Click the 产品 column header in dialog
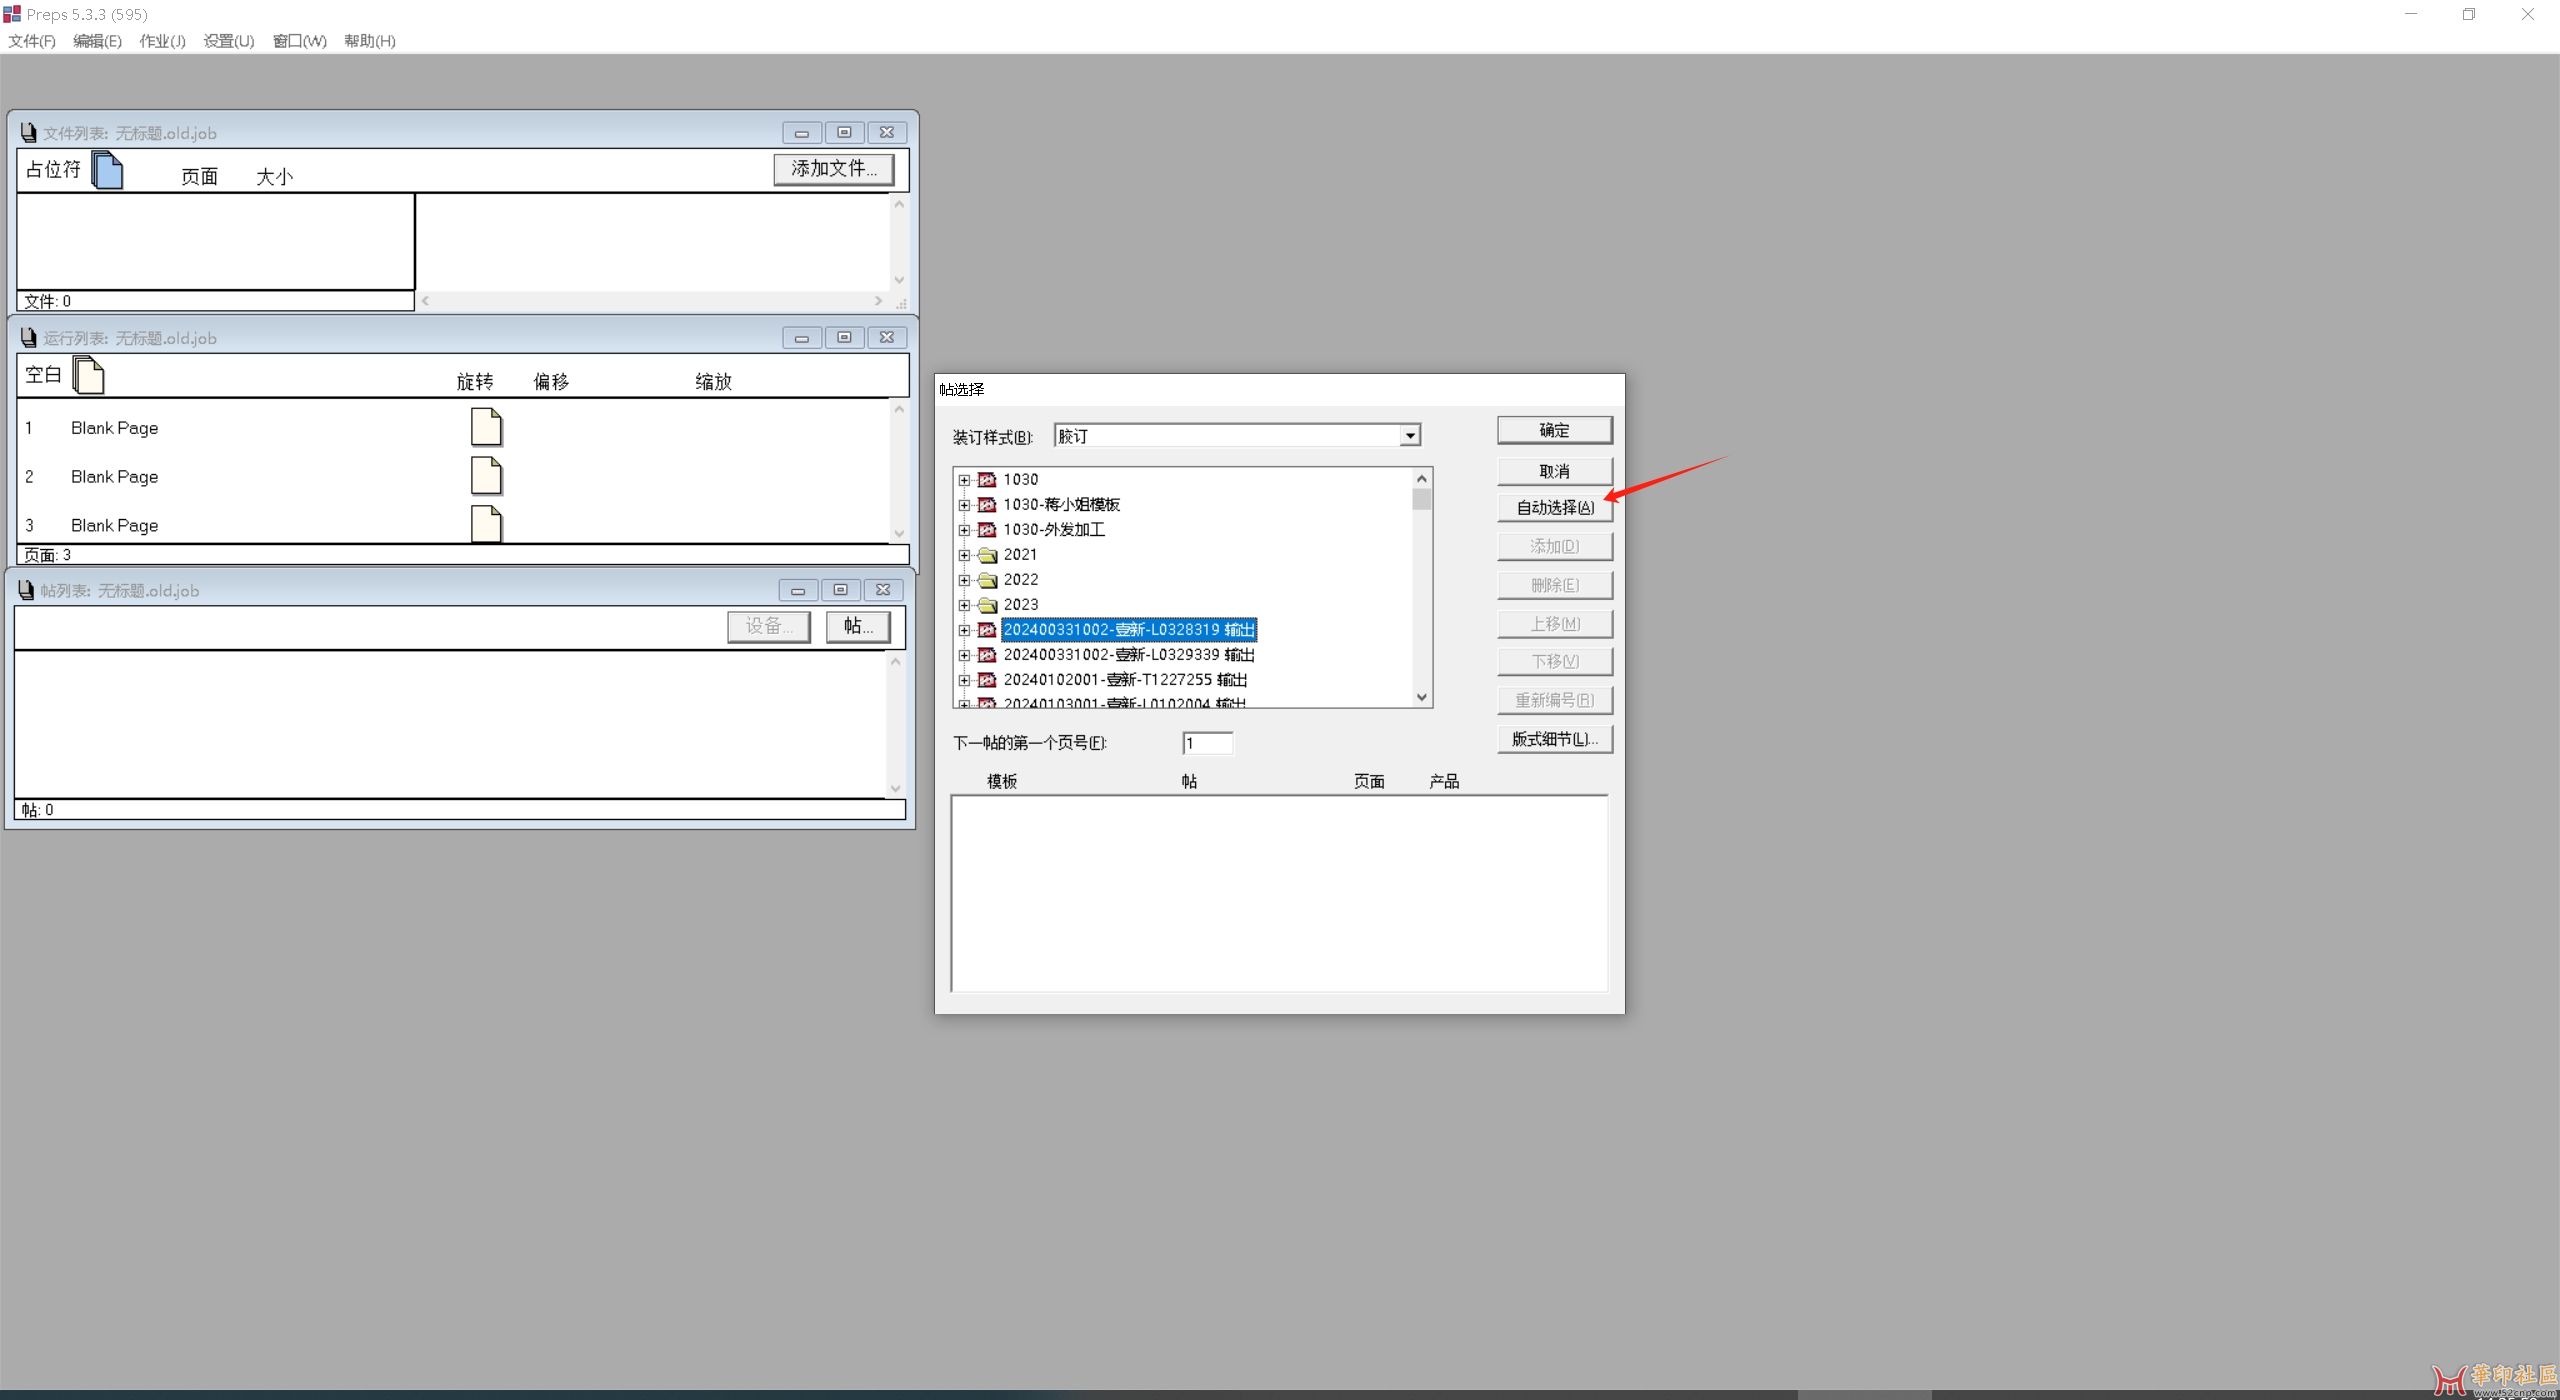Screen dimensions: 2560x1400 point(1444,782)
